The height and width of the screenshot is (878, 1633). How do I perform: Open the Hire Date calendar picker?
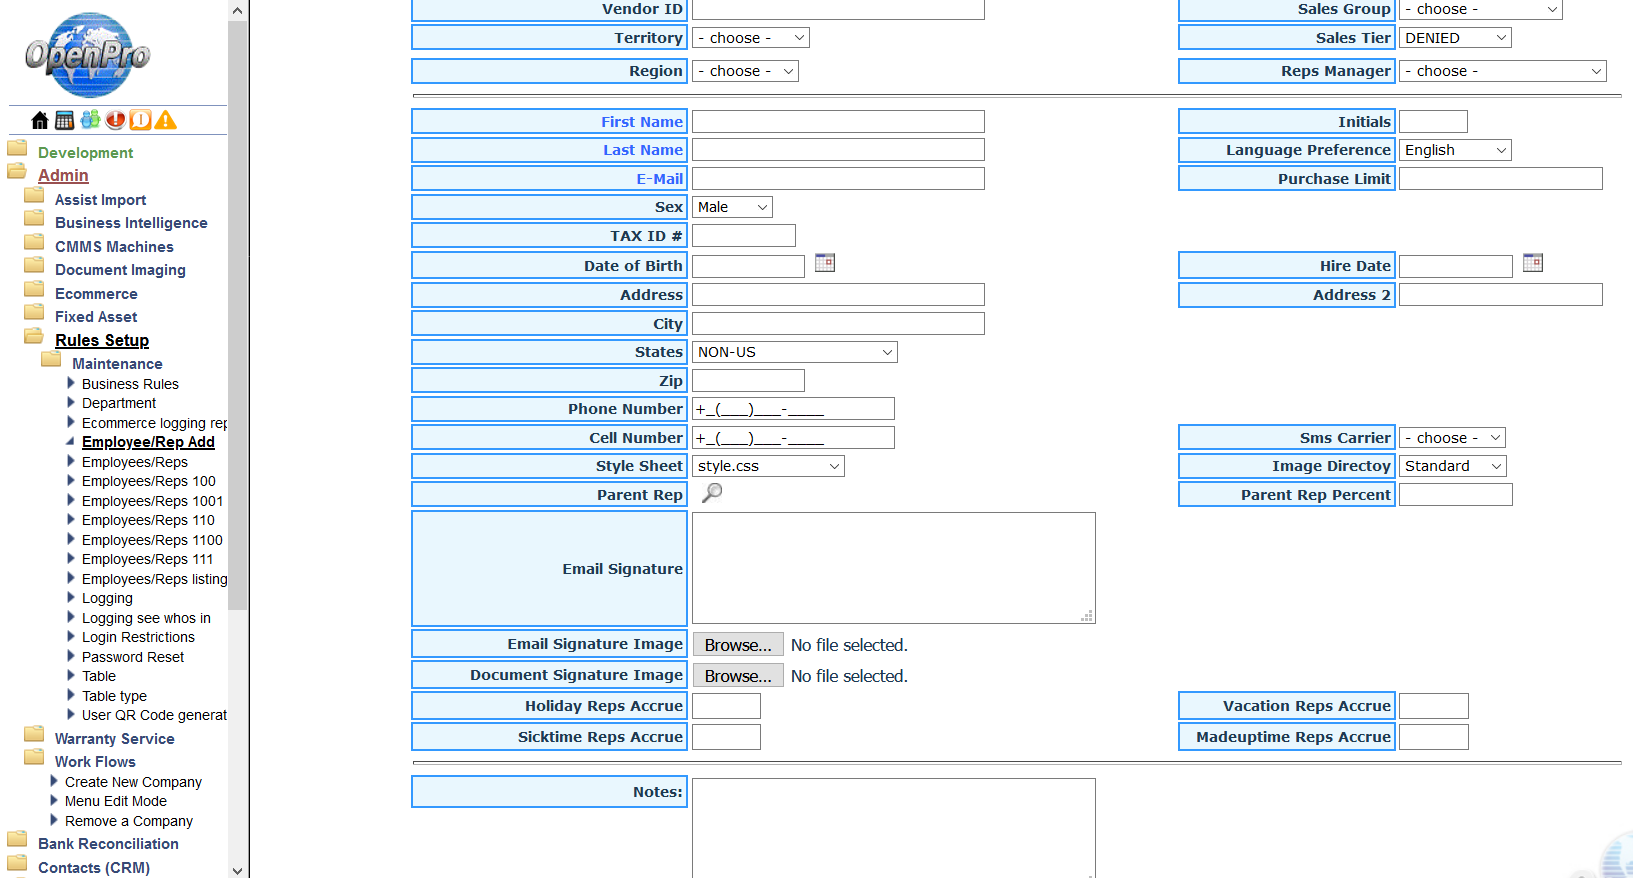(1532, 263)
